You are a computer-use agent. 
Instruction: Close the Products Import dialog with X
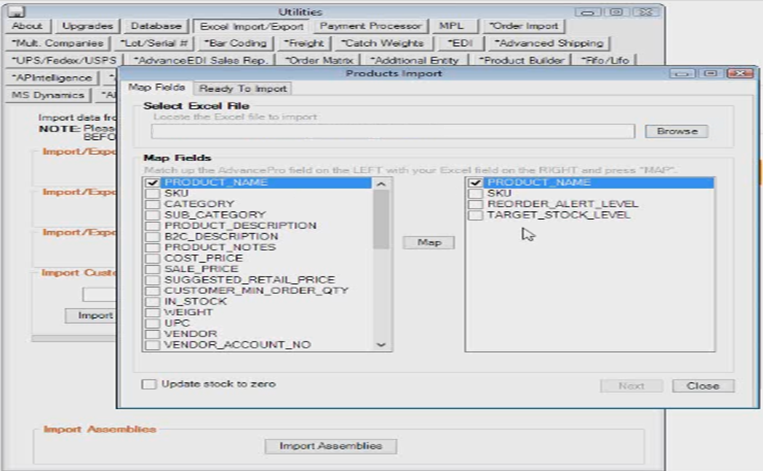pyautogui.click(x=738, y=74)
